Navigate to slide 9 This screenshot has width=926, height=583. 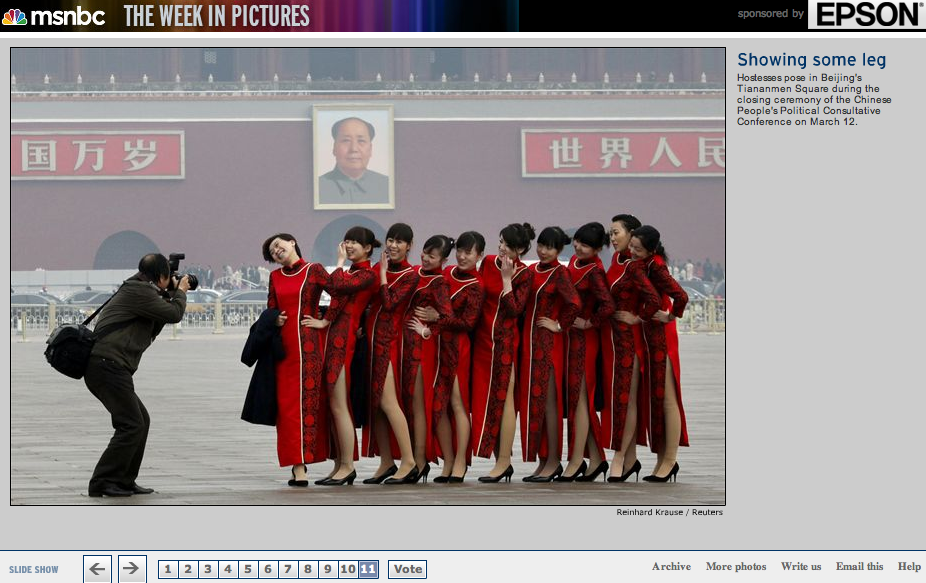point(328,569)
